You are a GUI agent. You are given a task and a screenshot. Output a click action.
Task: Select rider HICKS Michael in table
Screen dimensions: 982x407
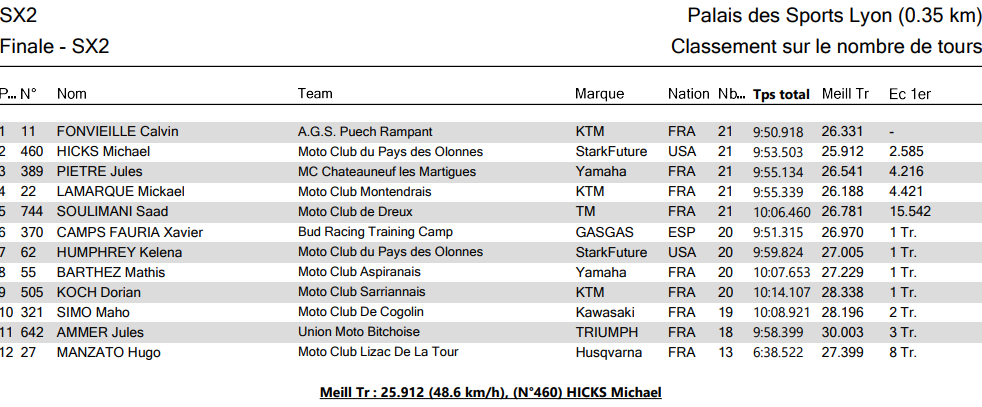click(103, 152)
